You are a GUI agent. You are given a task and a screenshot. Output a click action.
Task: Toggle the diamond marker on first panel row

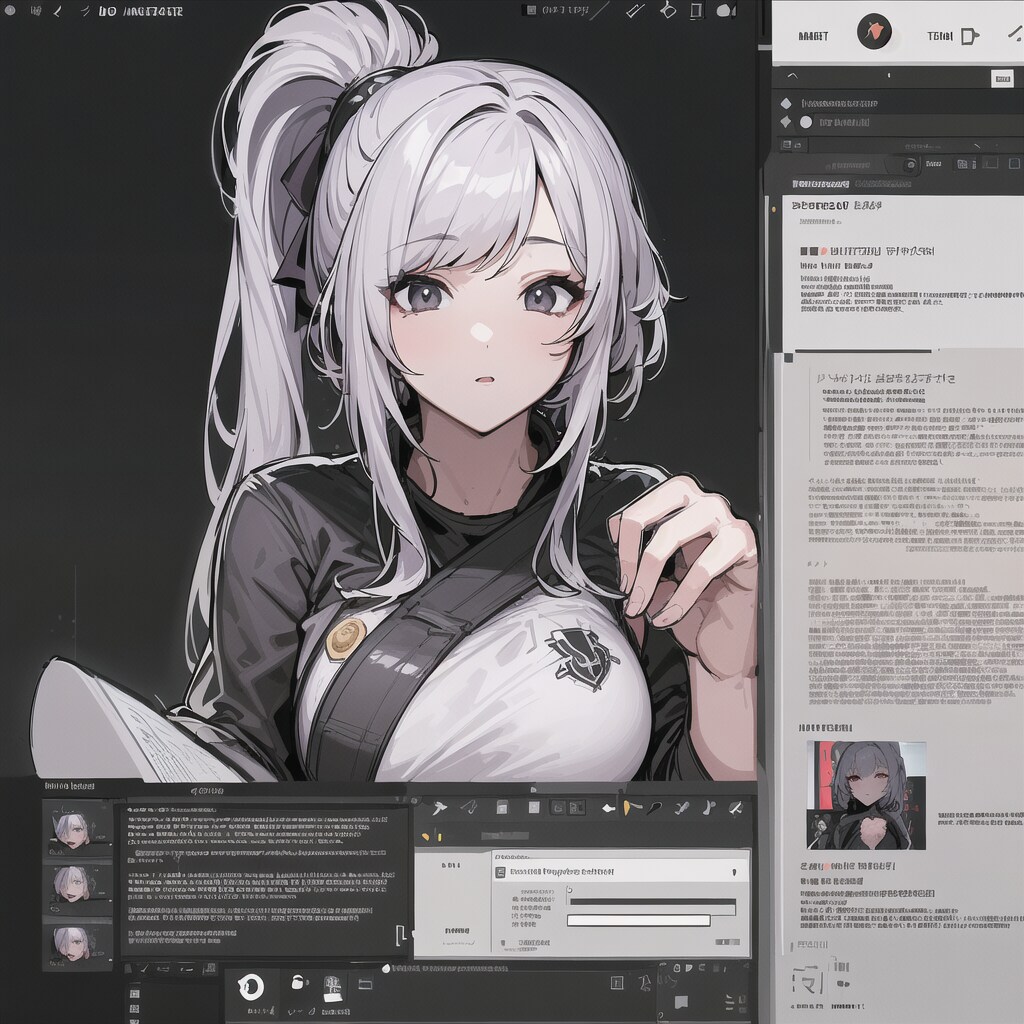click(x=786, y=102)
